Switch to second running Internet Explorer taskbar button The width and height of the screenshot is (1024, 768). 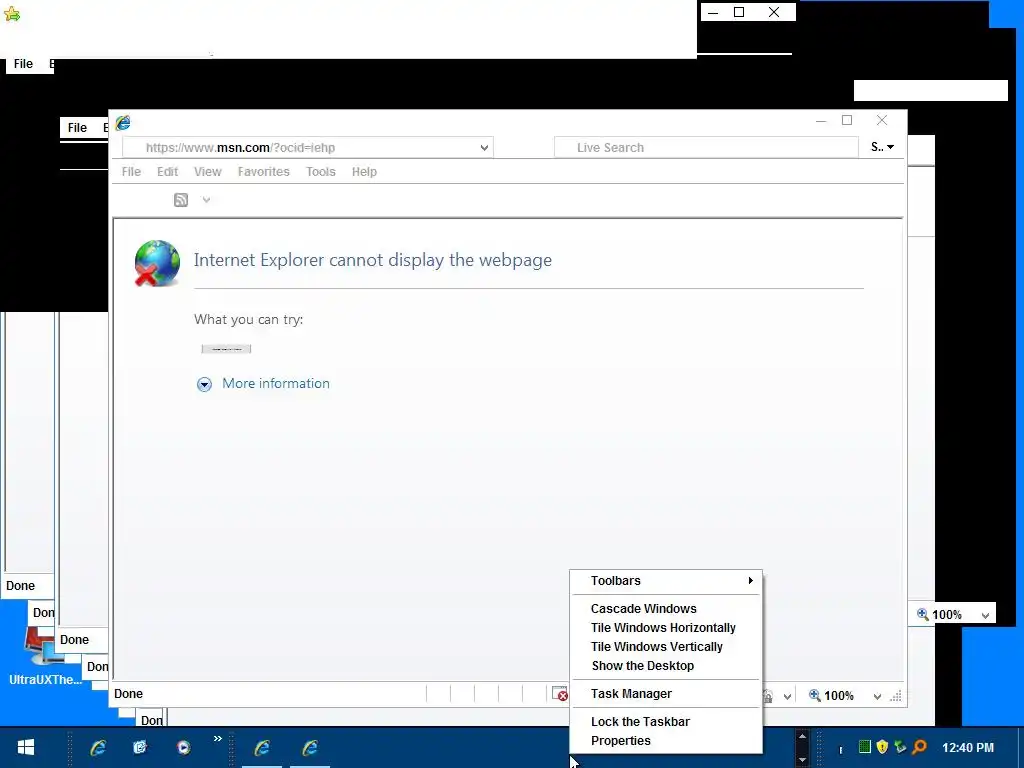[310, 747]
